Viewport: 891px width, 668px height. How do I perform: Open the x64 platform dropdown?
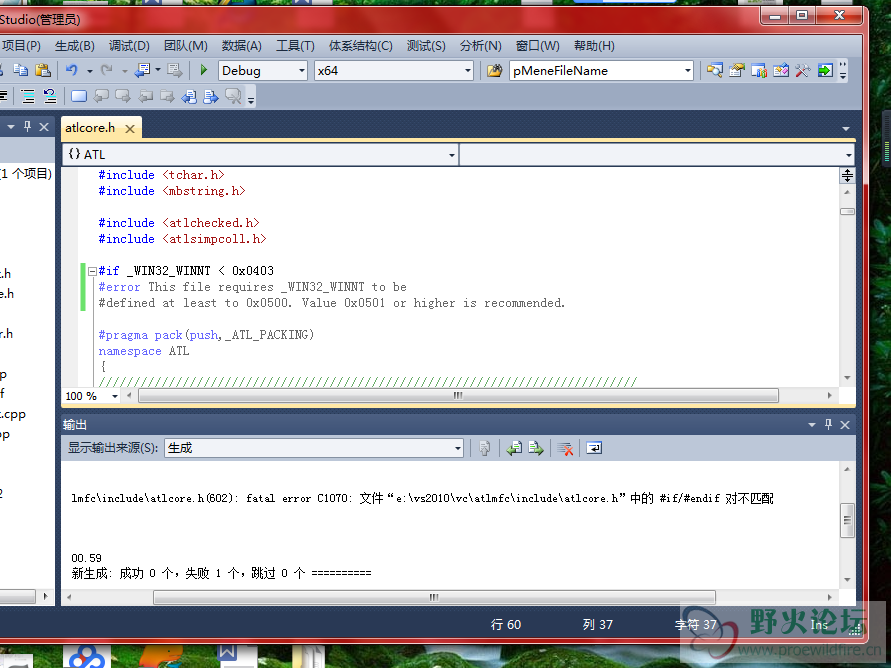click(x=468, y=70)
